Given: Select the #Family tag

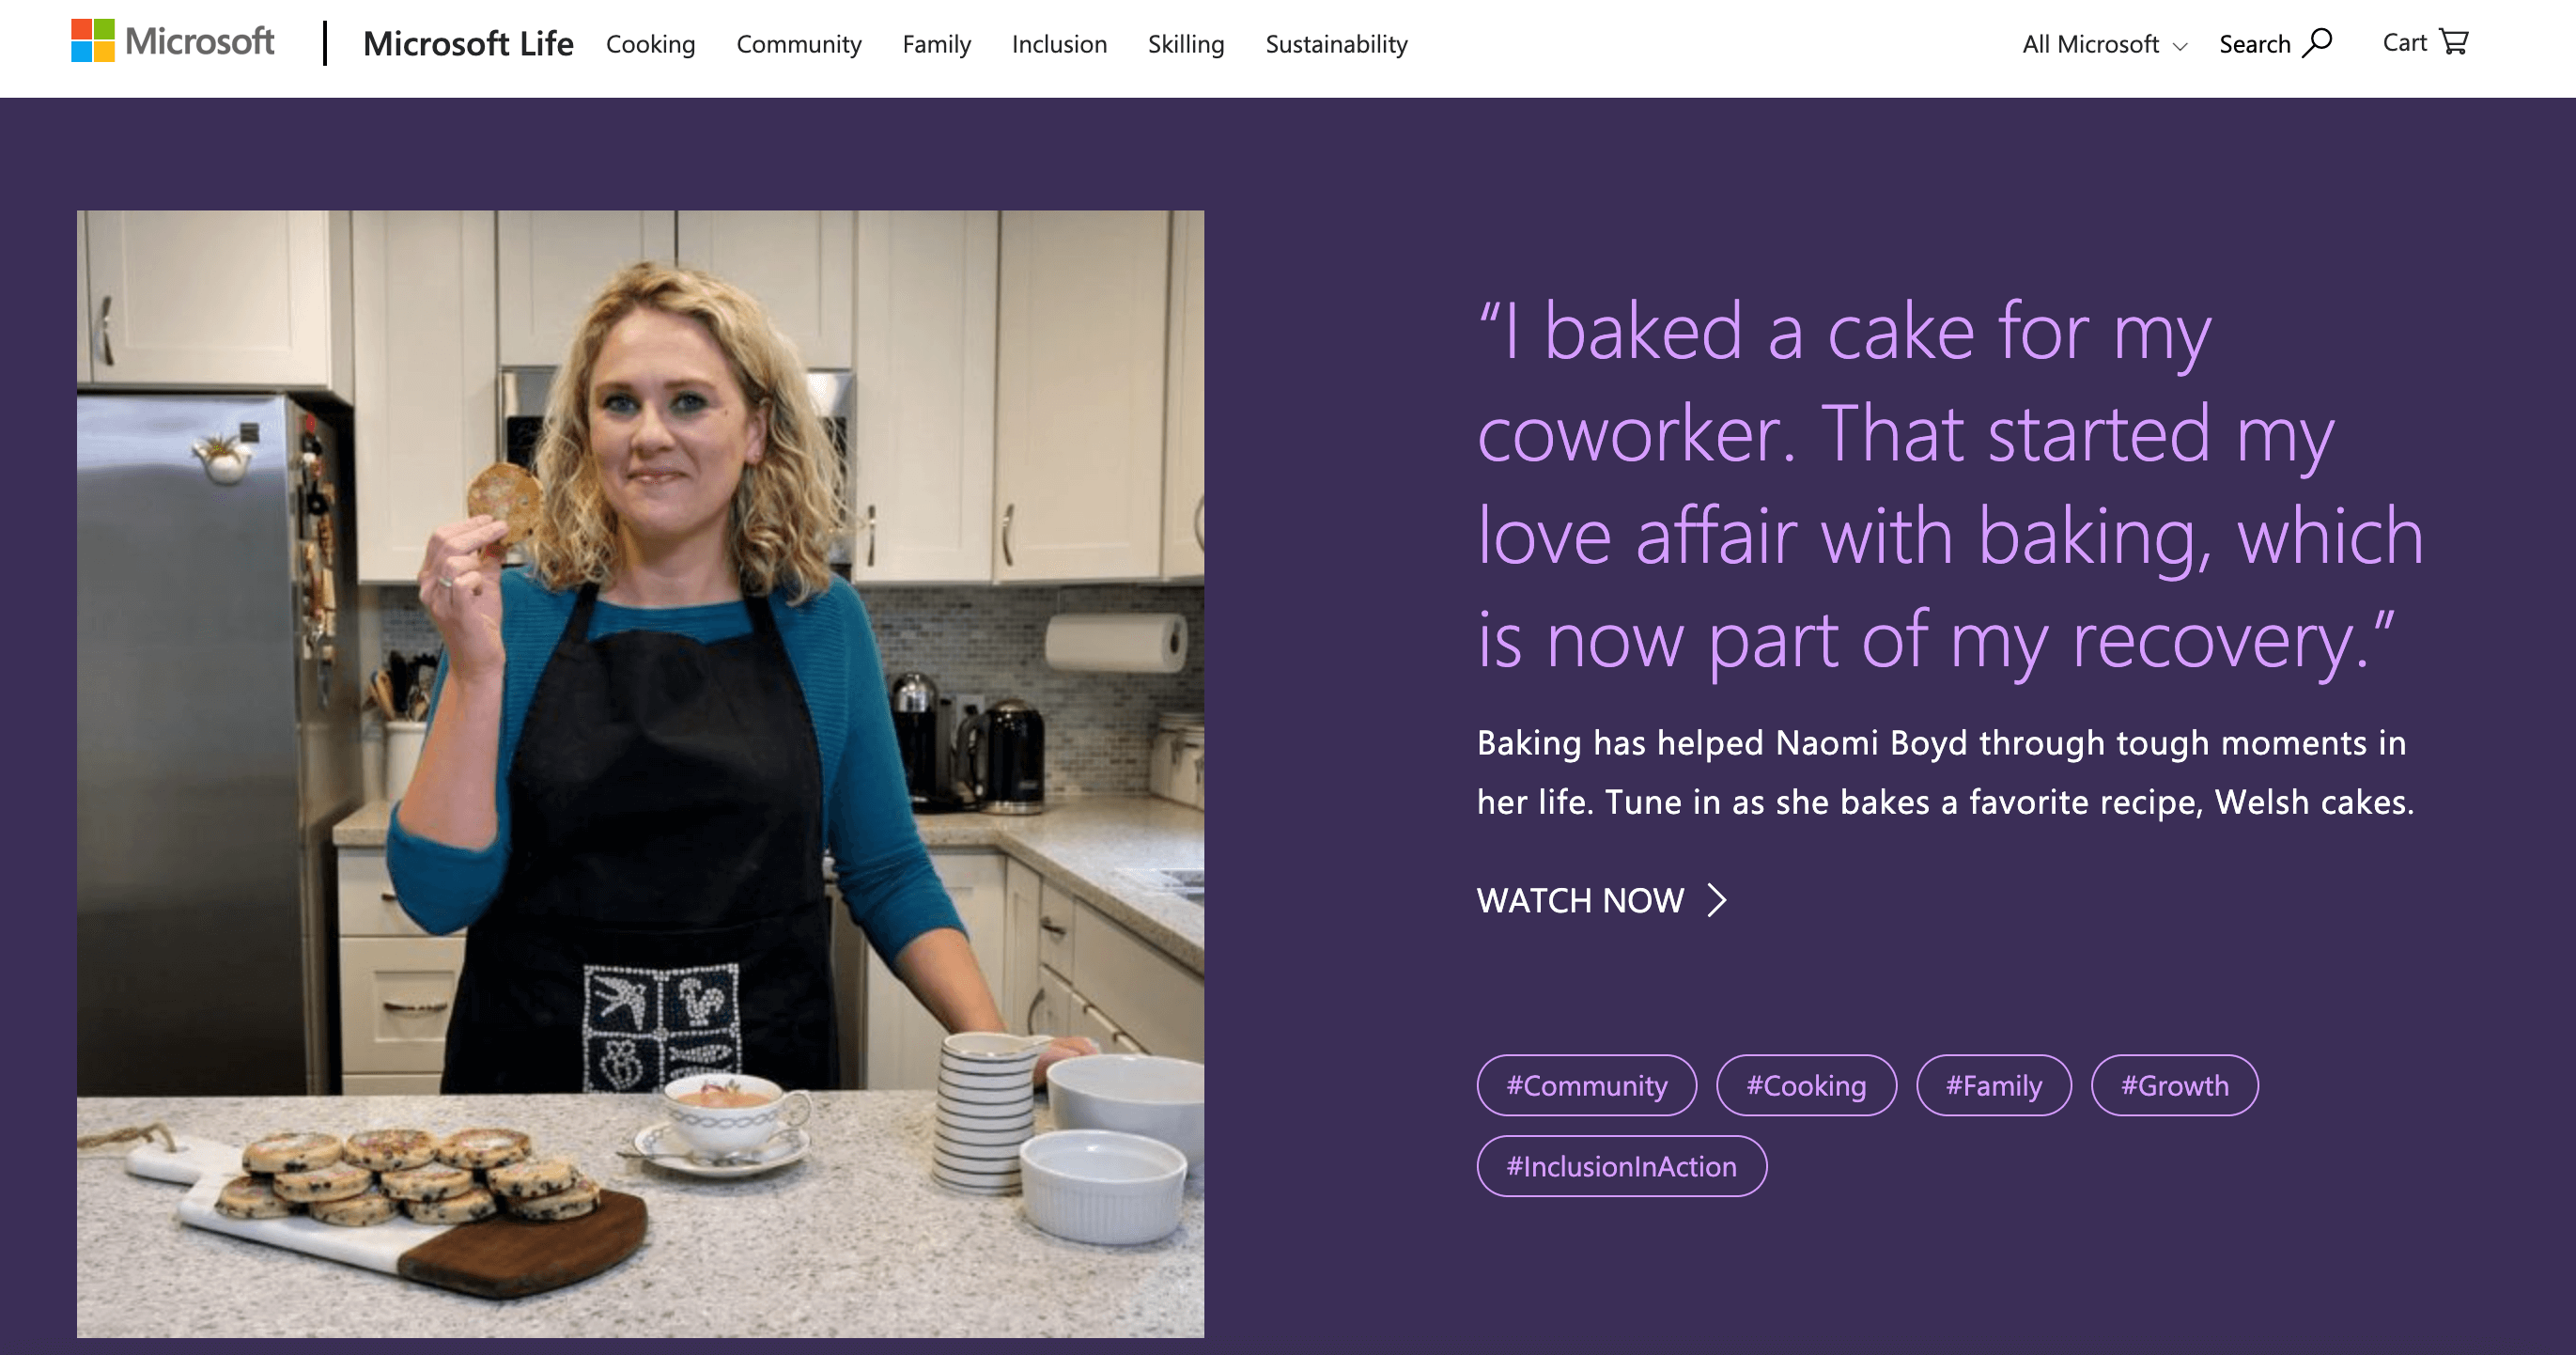Looking at the screenshot, I should tap(1992, 1085).
